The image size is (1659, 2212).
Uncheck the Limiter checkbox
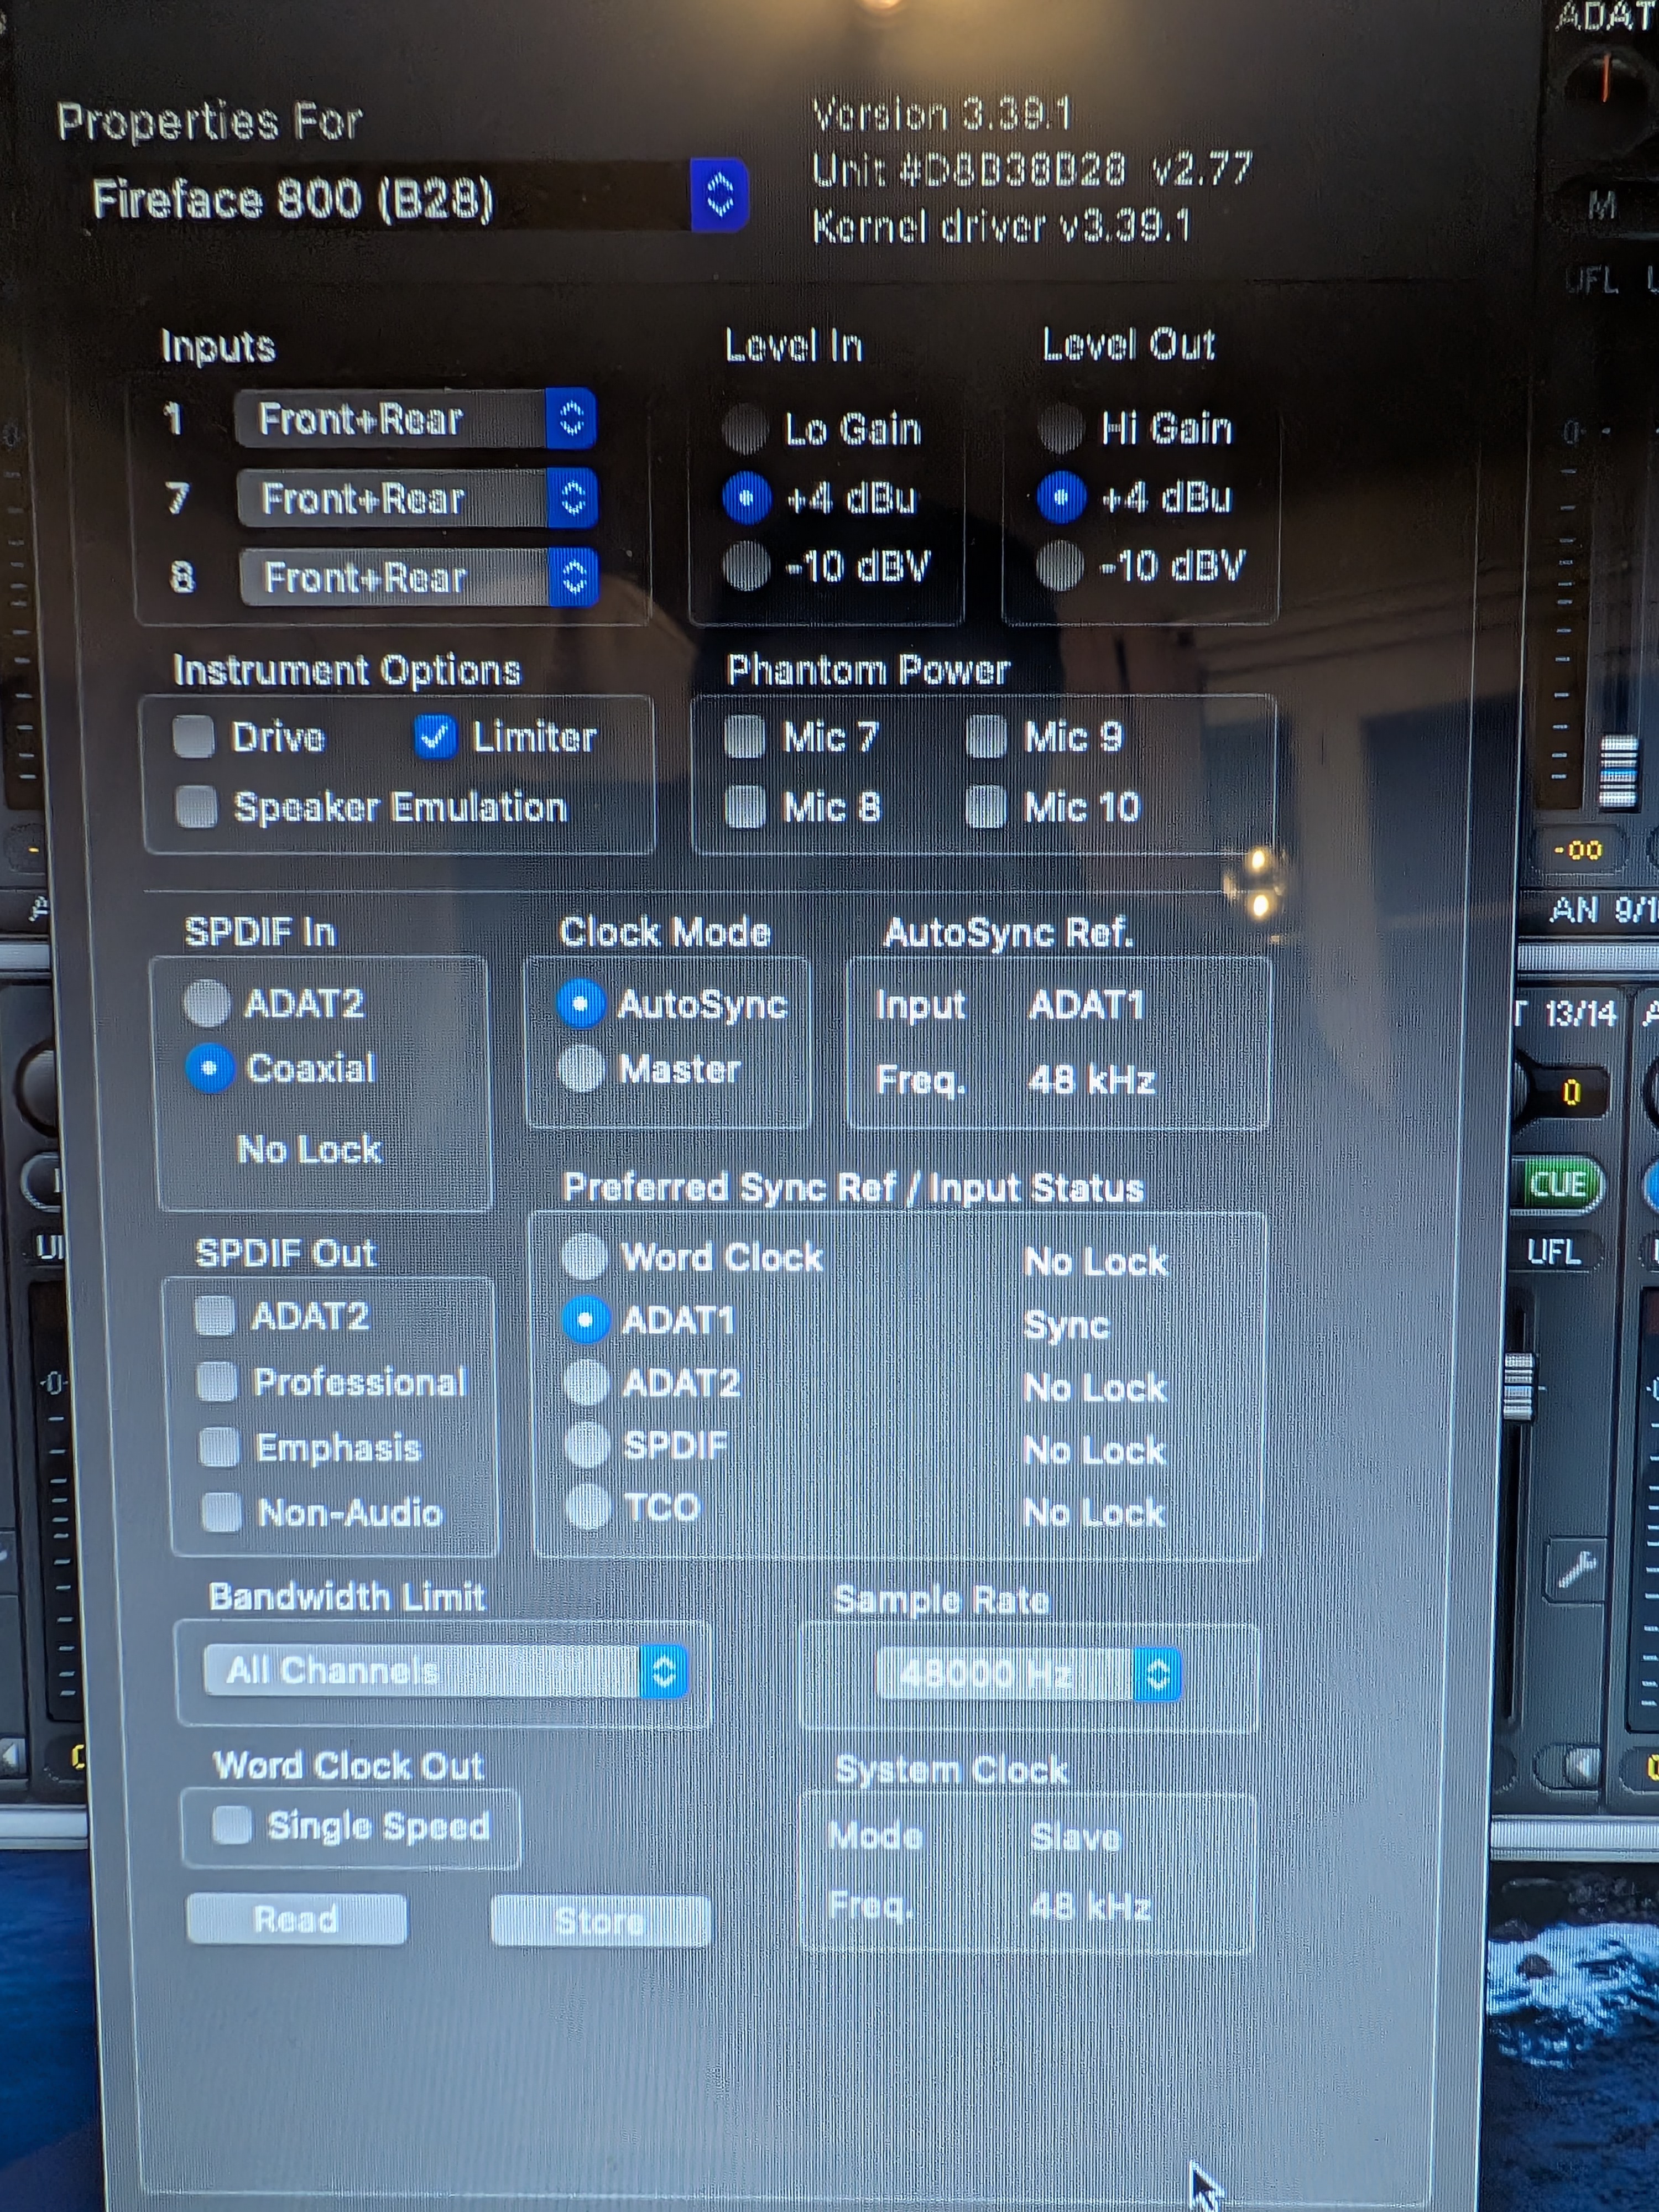[x=435, y=737]
